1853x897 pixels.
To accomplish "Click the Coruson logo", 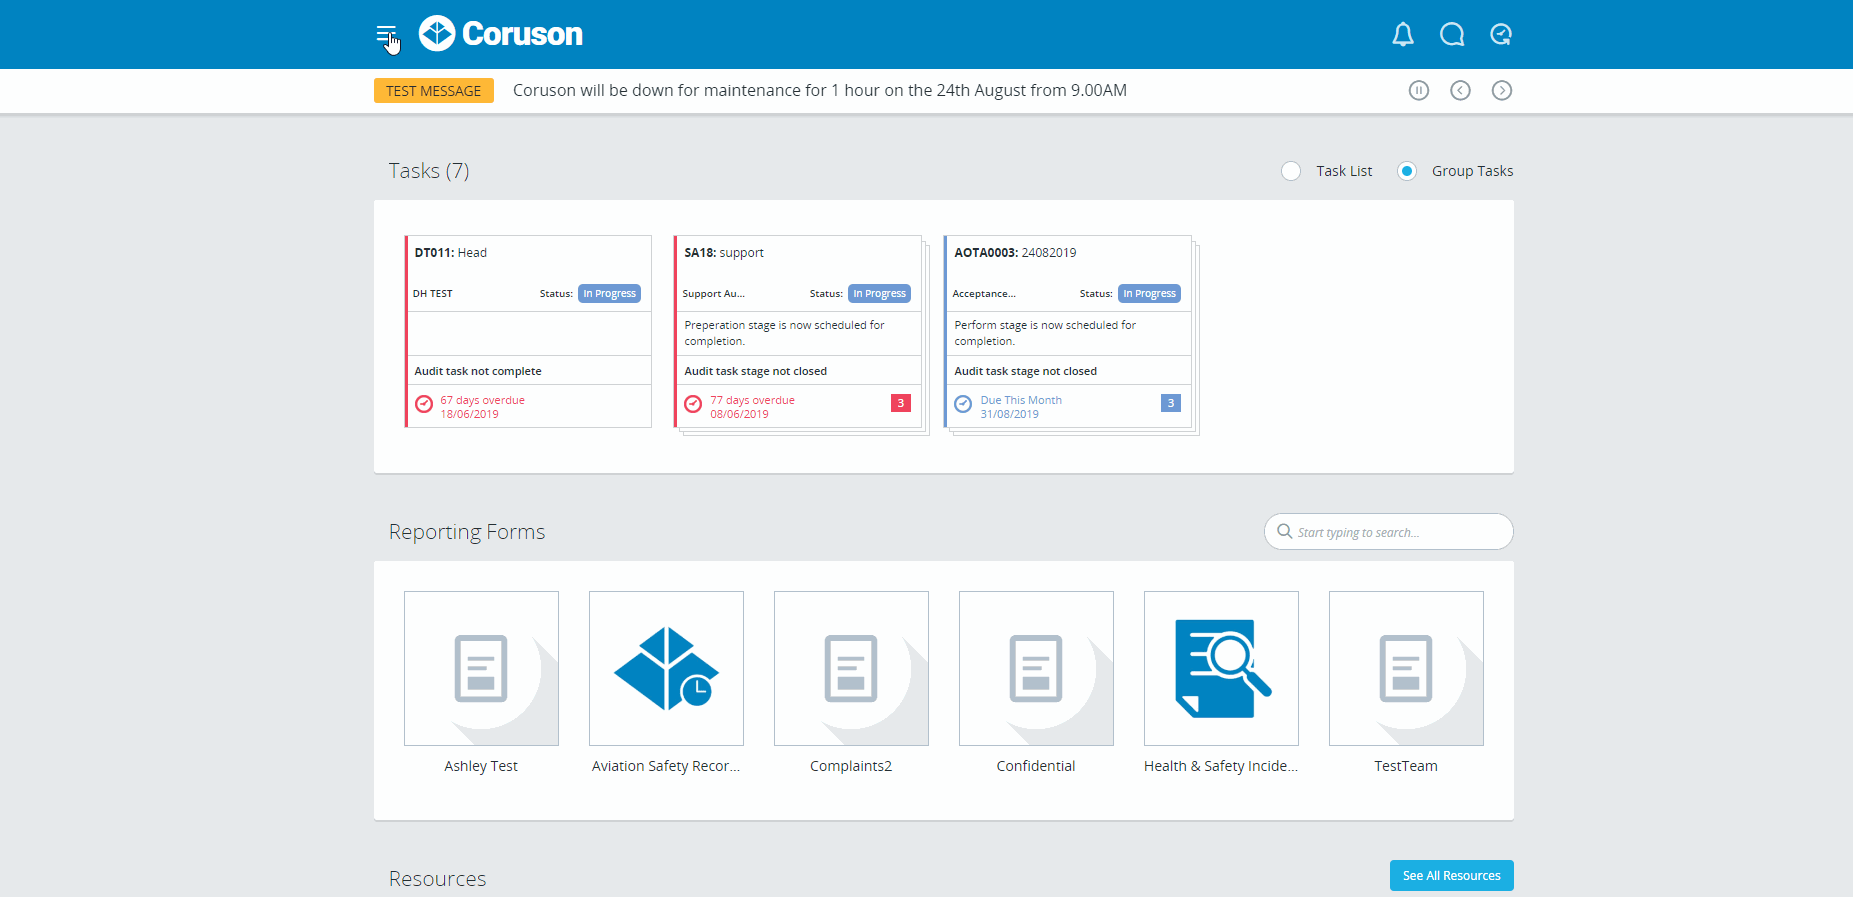I will pyautogui.click(x=500, y=34).
